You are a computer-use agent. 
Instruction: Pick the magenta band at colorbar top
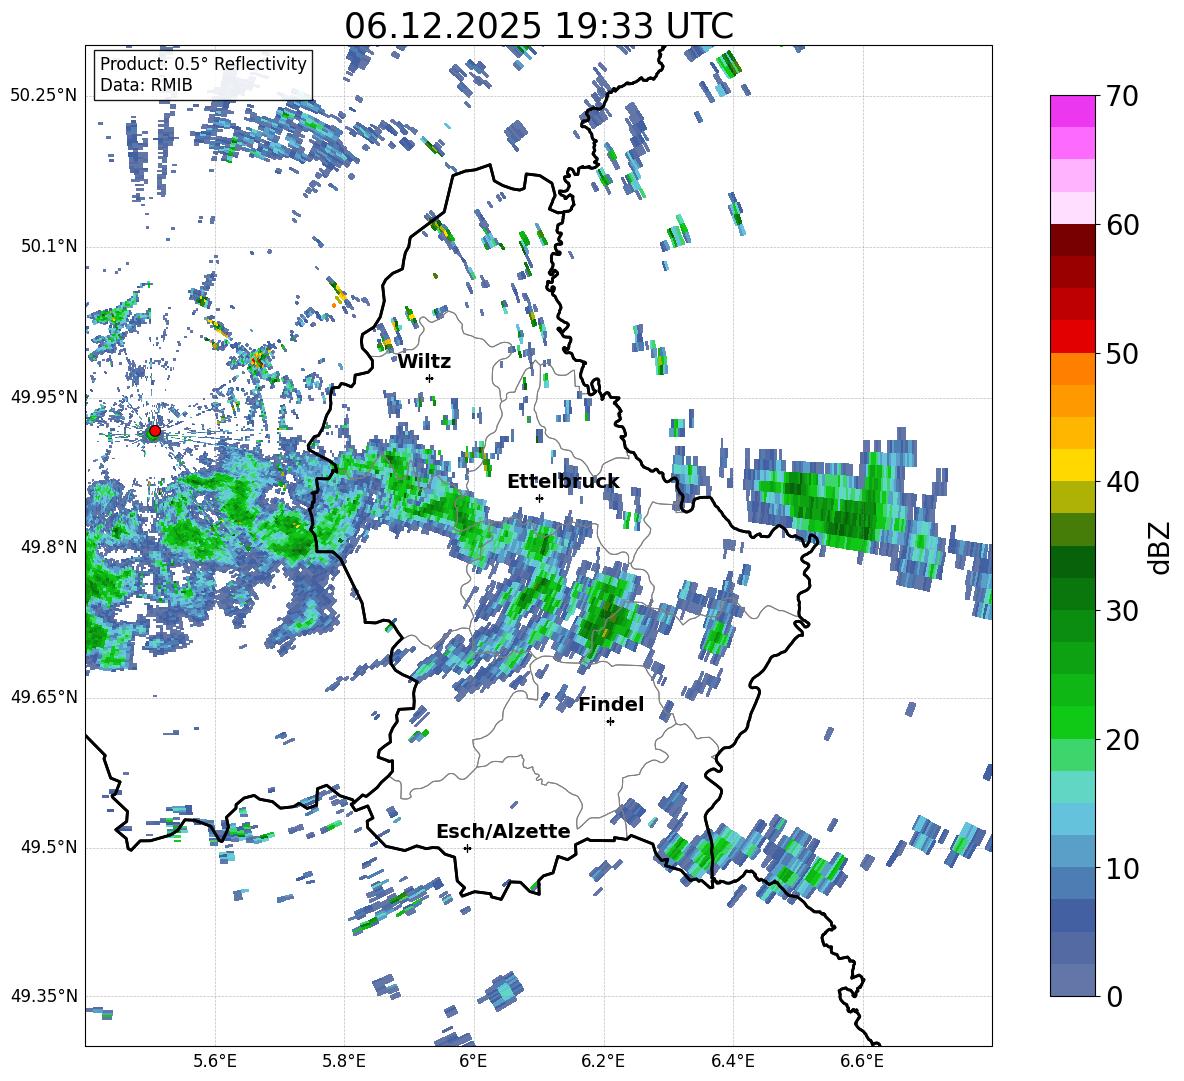(x=1072, y=111)
